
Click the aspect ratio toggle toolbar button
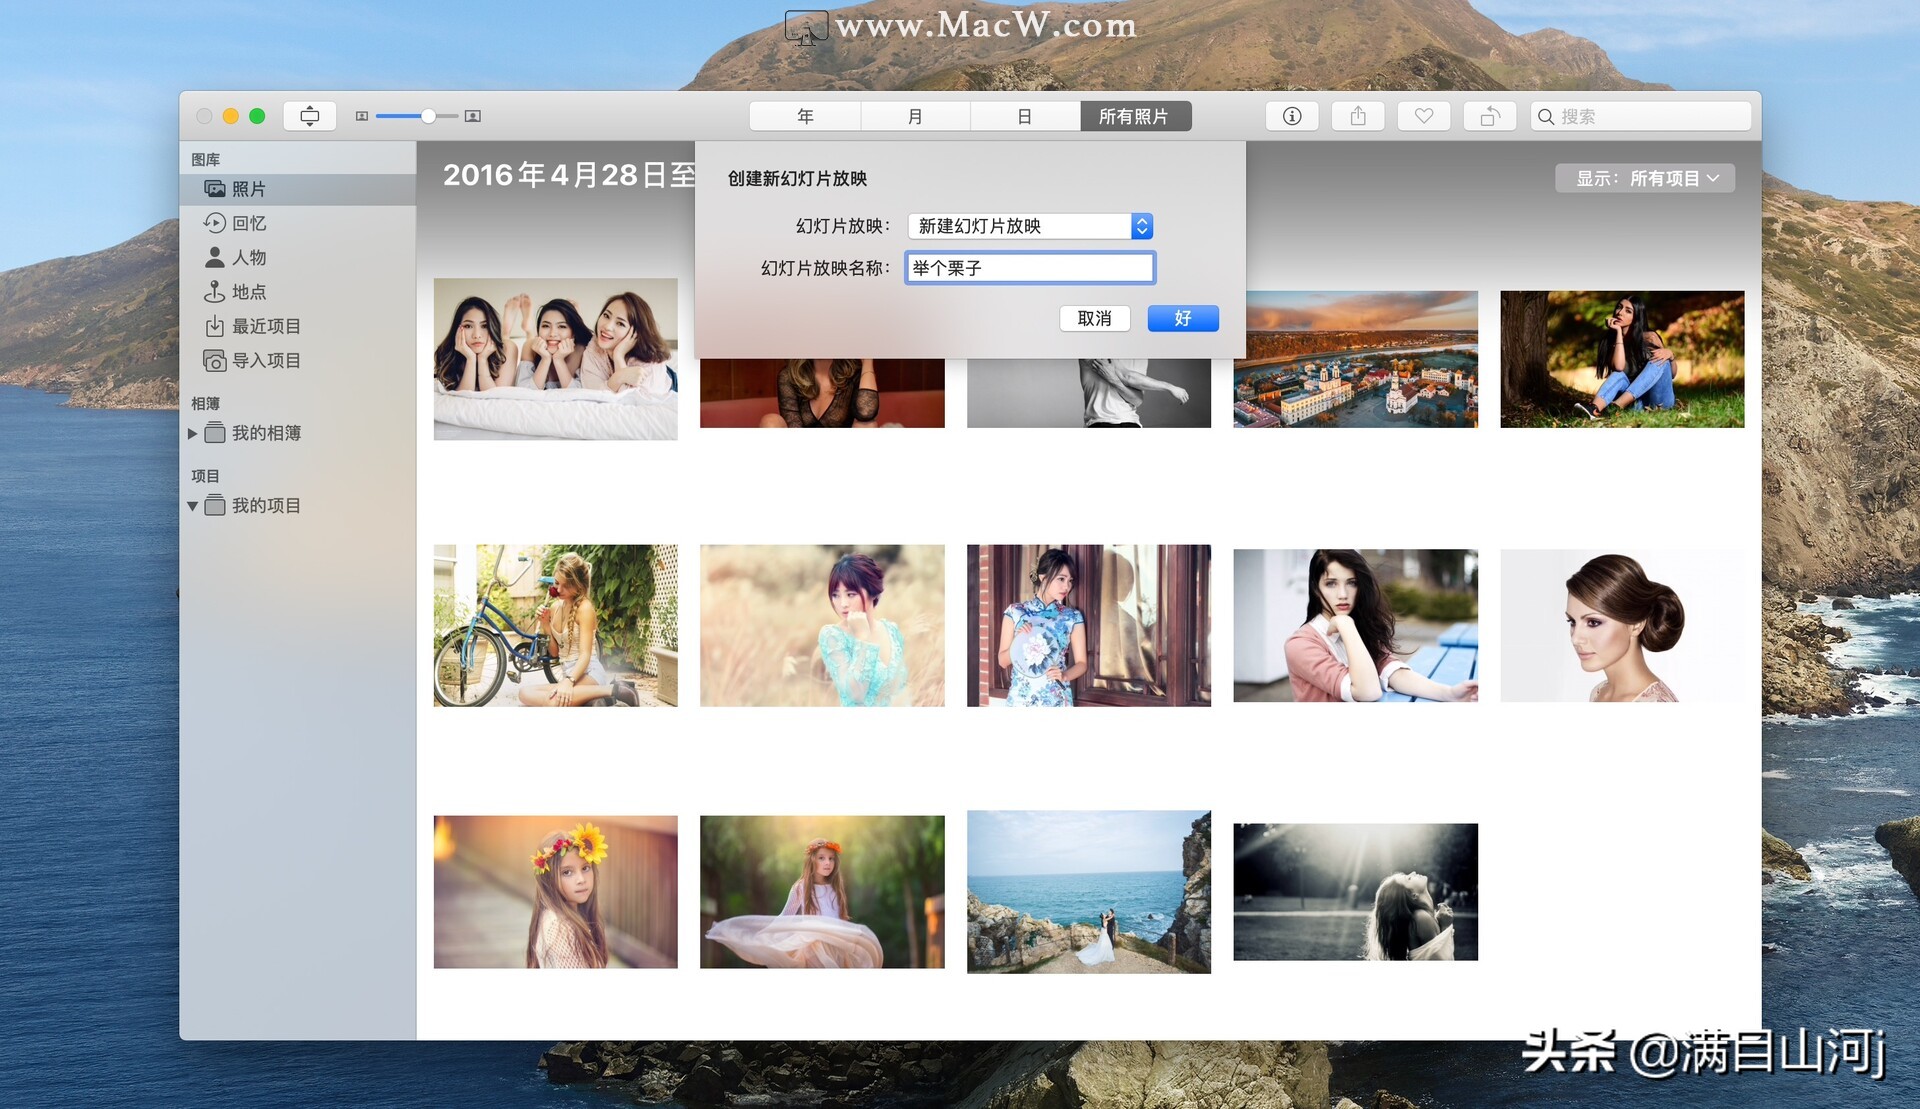point(310,116)
